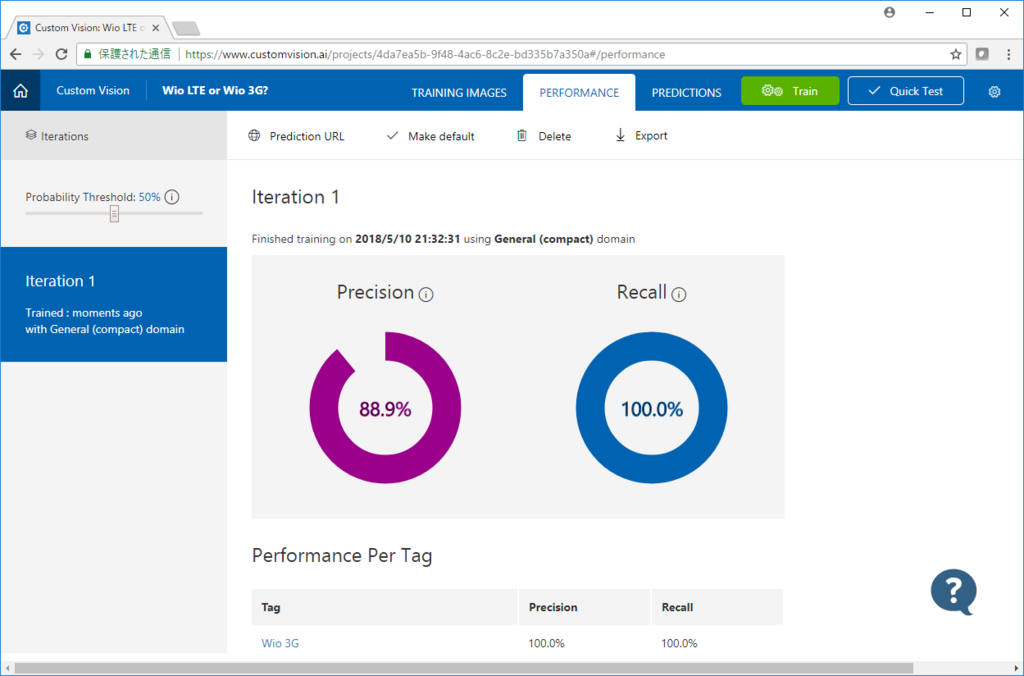The image size is (1024, 676).
Task: Export the trained model
Action: pos(641,136)
